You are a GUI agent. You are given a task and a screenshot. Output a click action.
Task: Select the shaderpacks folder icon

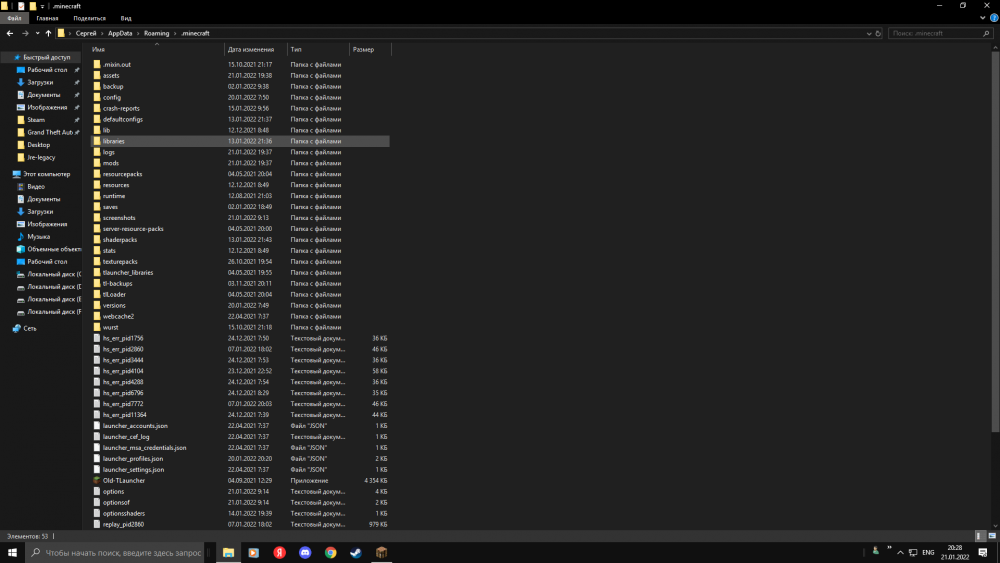97,240
